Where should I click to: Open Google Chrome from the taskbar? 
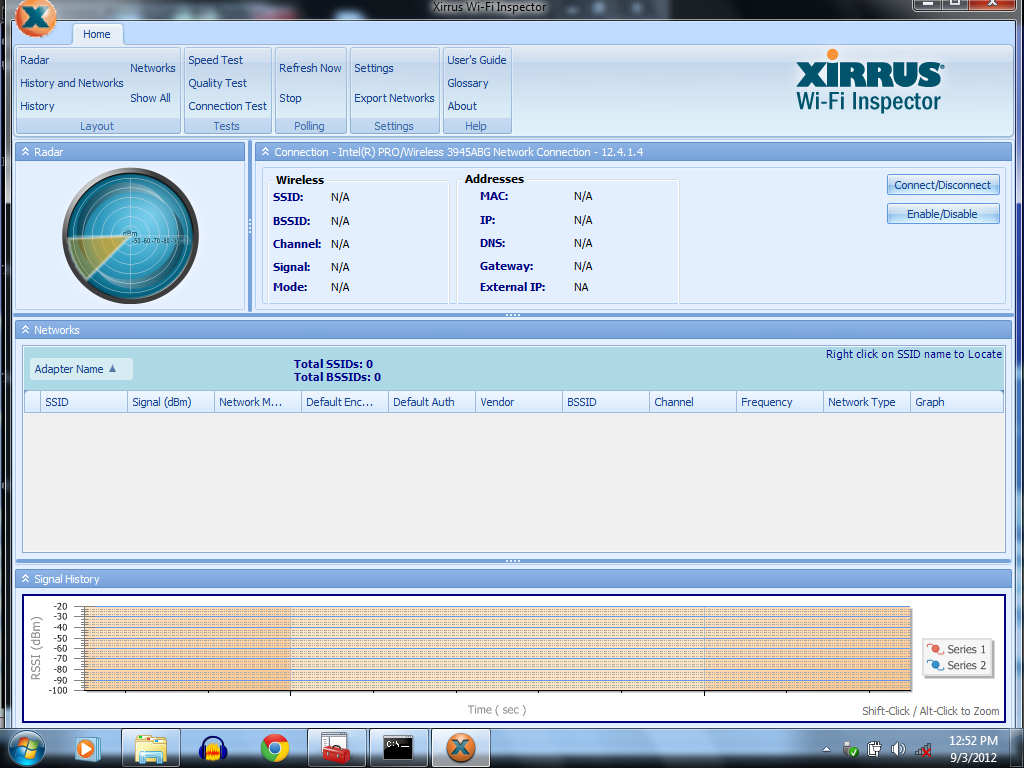[x=274, y=747]
